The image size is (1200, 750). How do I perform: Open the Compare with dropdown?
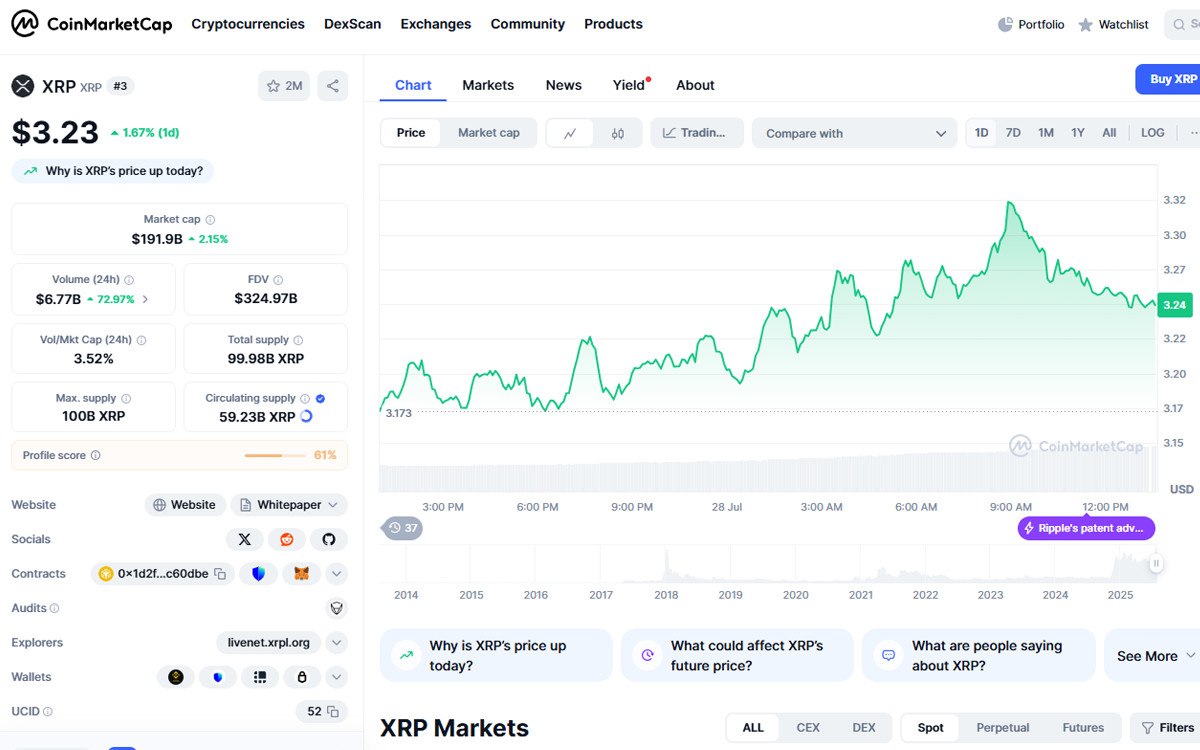[855, 133]
